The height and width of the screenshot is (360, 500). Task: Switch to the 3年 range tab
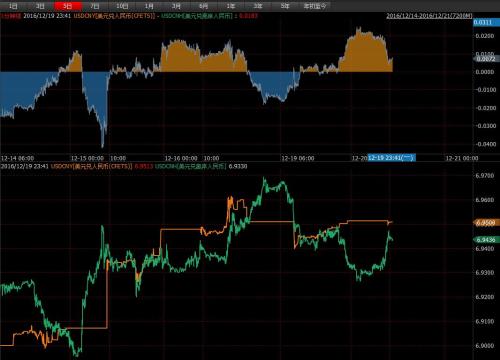click(258, 6)
